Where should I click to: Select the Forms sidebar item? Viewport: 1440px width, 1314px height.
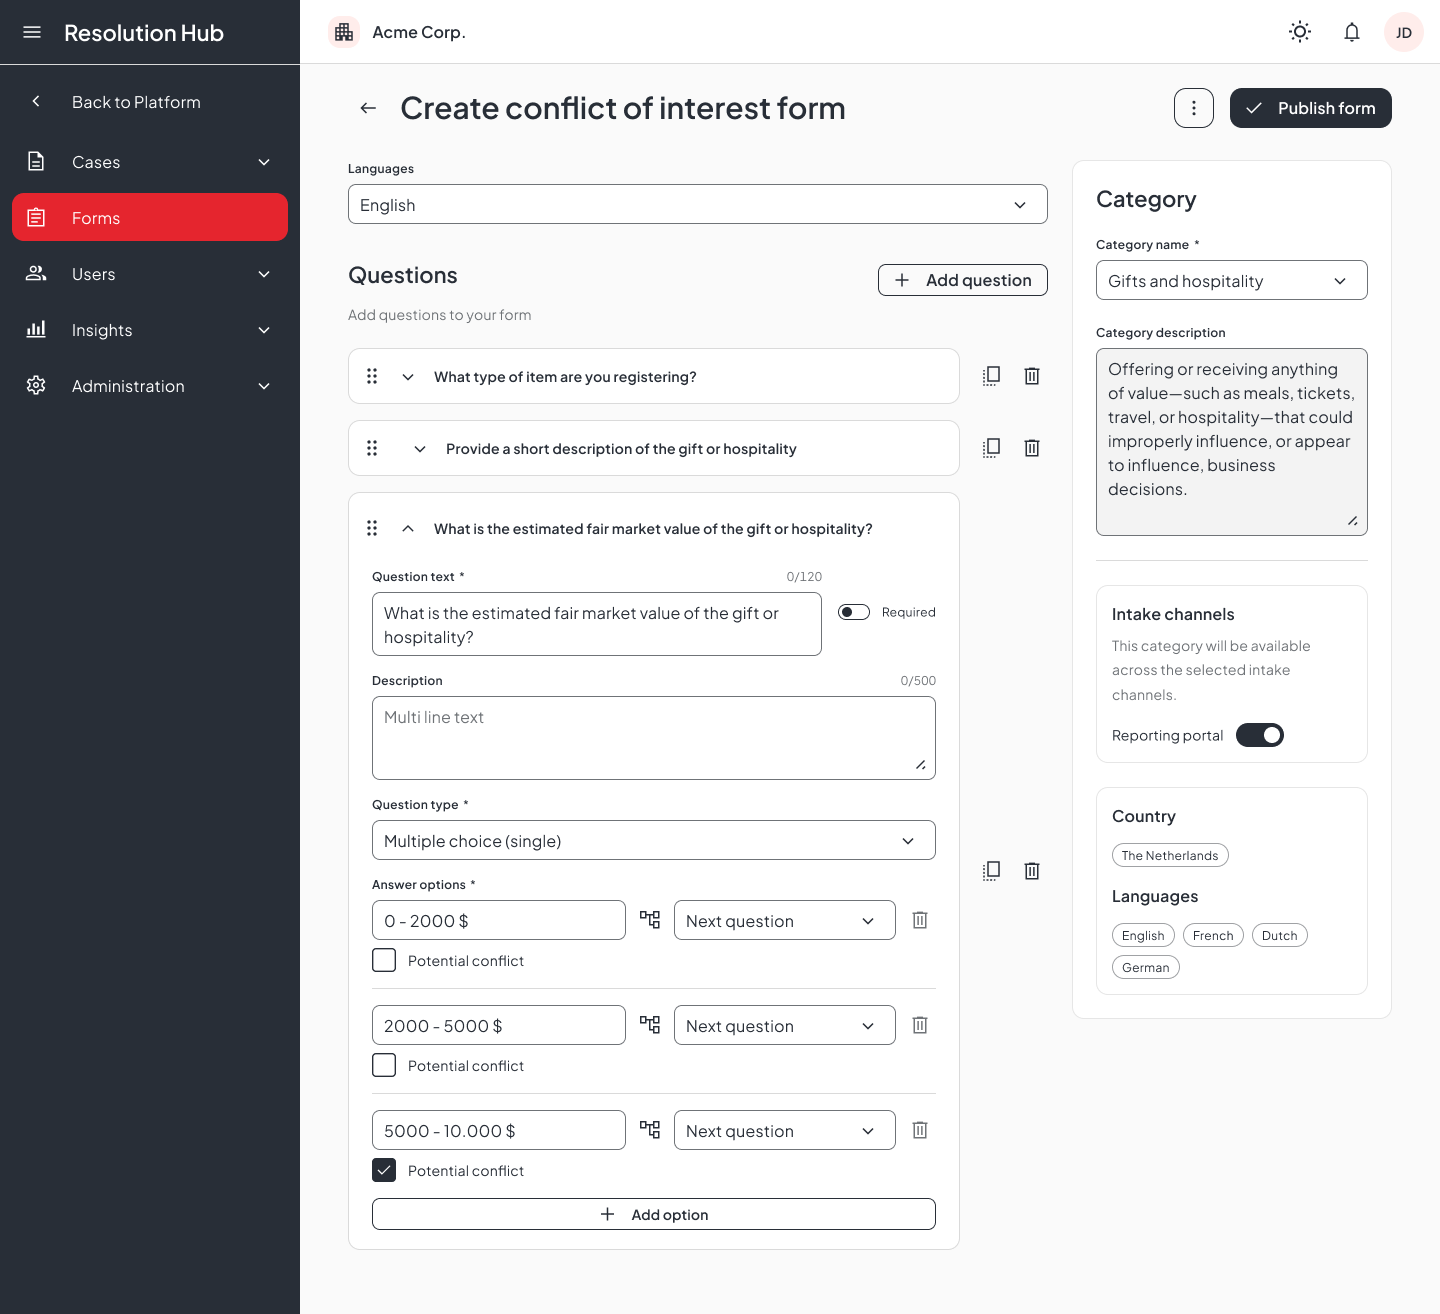coord(150,217)
